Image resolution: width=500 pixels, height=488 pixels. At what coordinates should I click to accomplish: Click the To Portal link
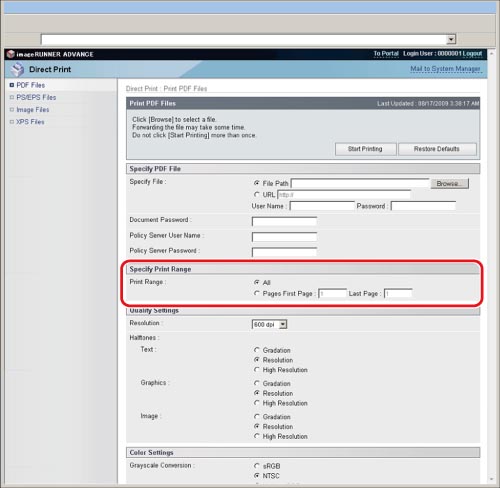[x=386, y=54]
